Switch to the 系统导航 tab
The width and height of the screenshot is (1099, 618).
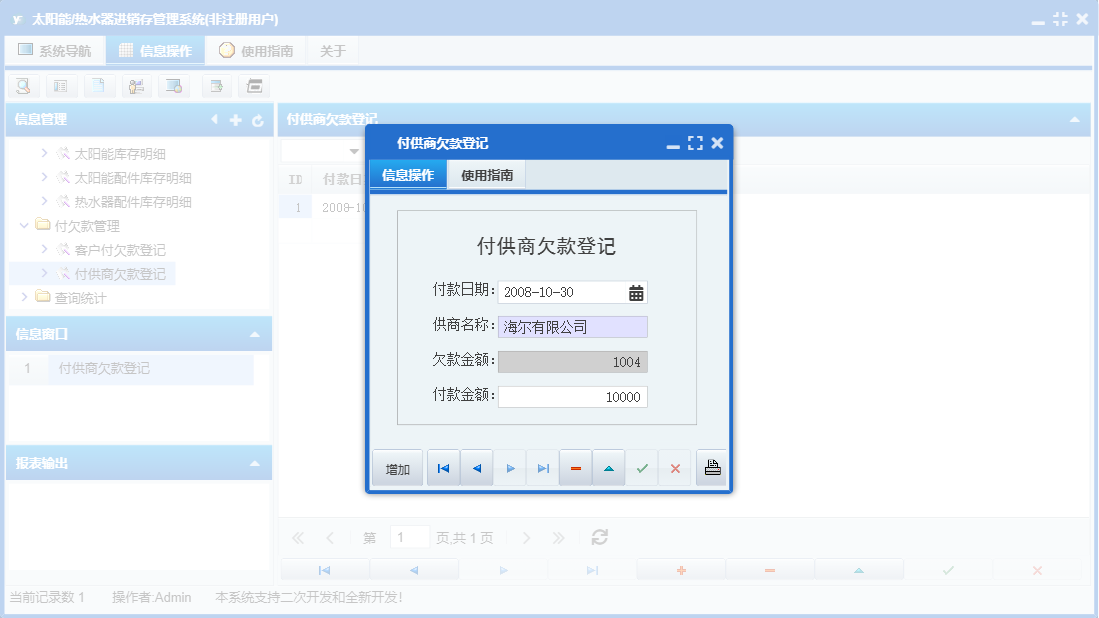pyautogui.click(x=55, y=49)
